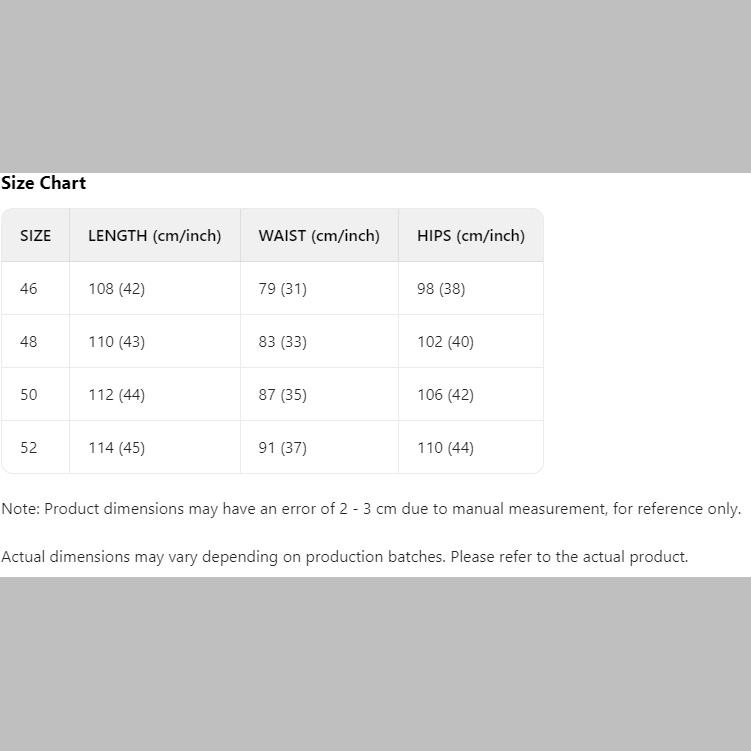Select the size 50 cell

point(29,395)
